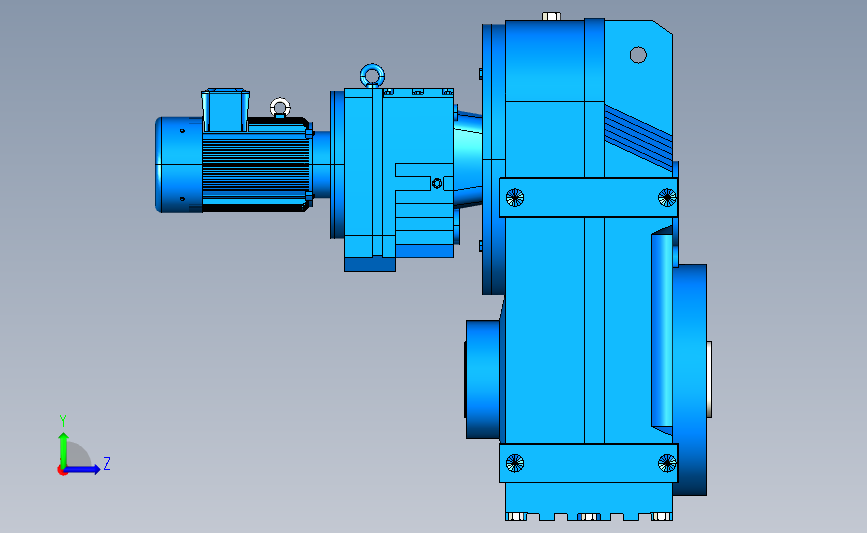Select the round output hub on the housing's left side

tap(483, 379)
